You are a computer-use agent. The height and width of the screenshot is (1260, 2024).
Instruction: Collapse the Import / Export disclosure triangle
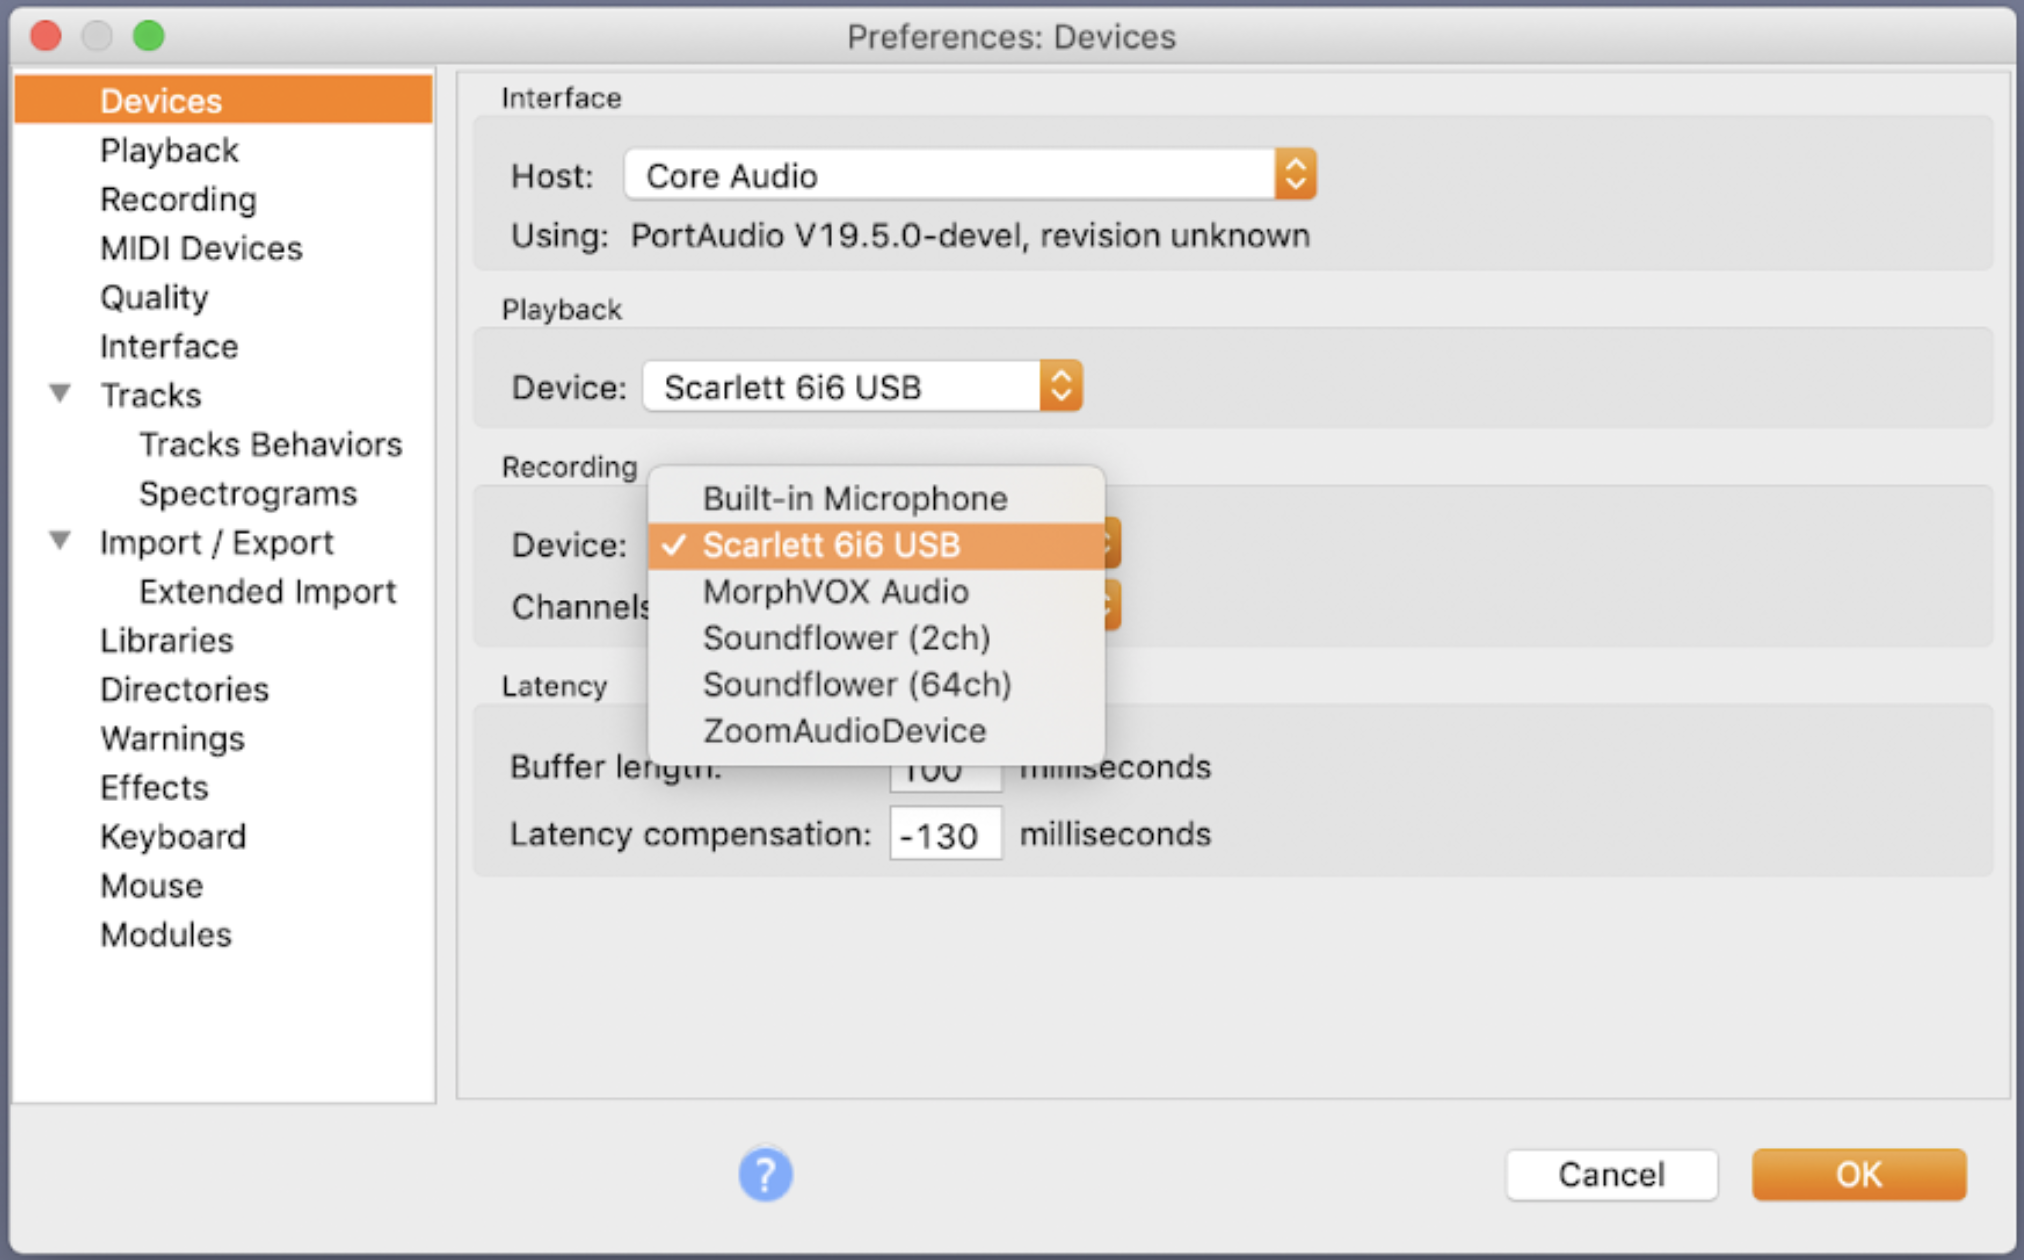[x=60, y=541]
